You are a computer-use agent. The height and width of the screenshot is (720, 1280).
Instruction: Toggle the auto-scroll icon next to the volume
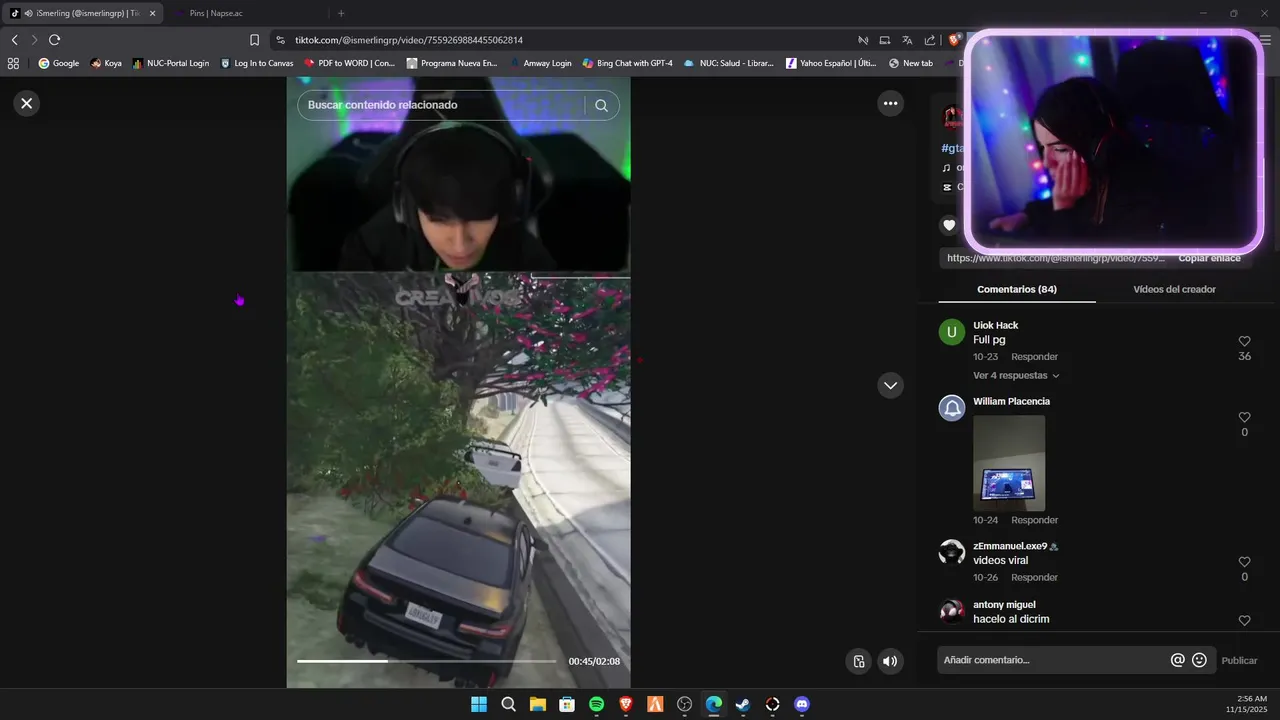click(858, 661)
